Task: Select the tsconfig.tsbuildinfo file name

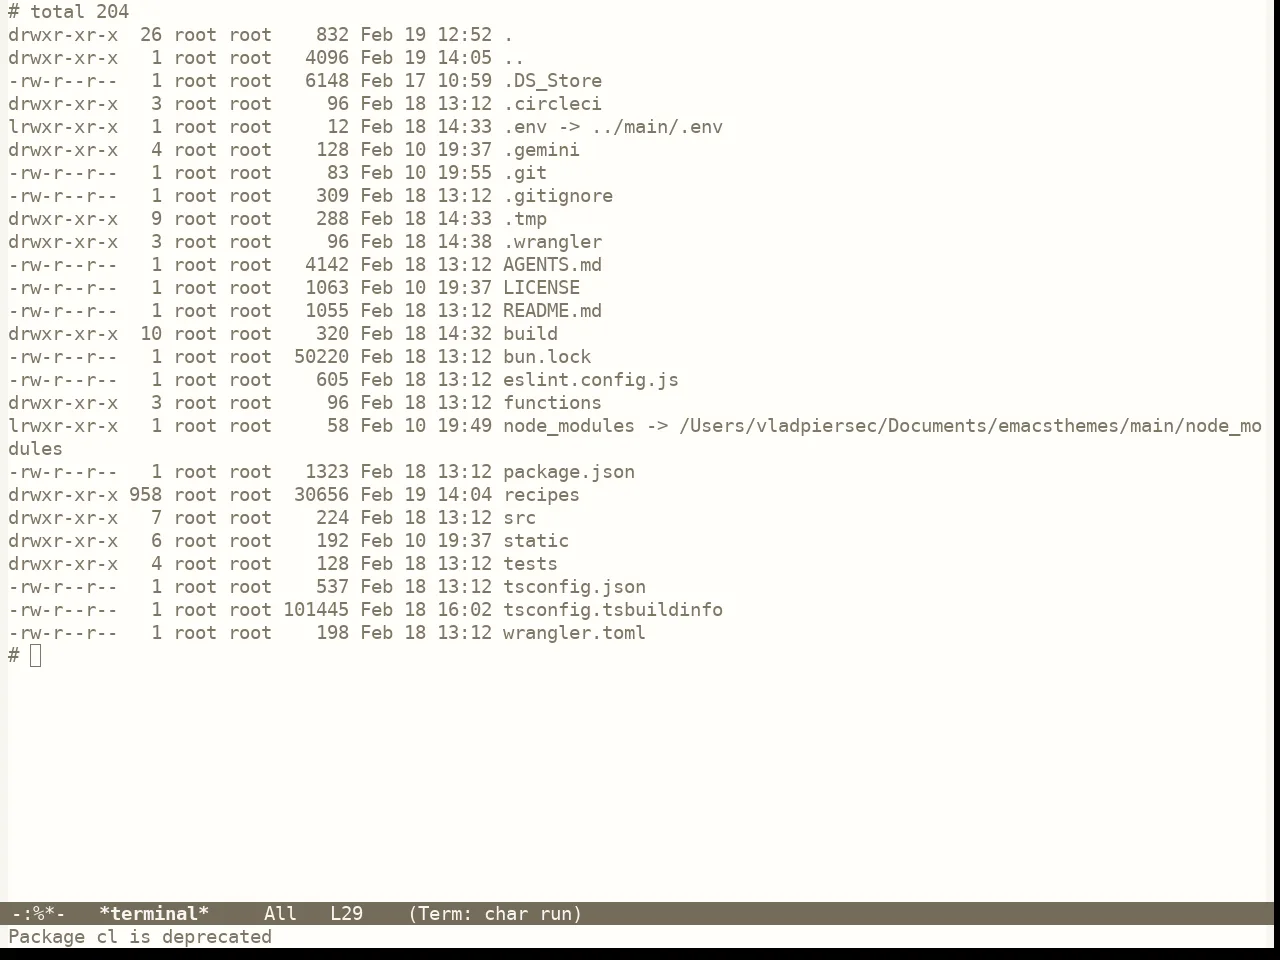Action: tap(613, 610)
